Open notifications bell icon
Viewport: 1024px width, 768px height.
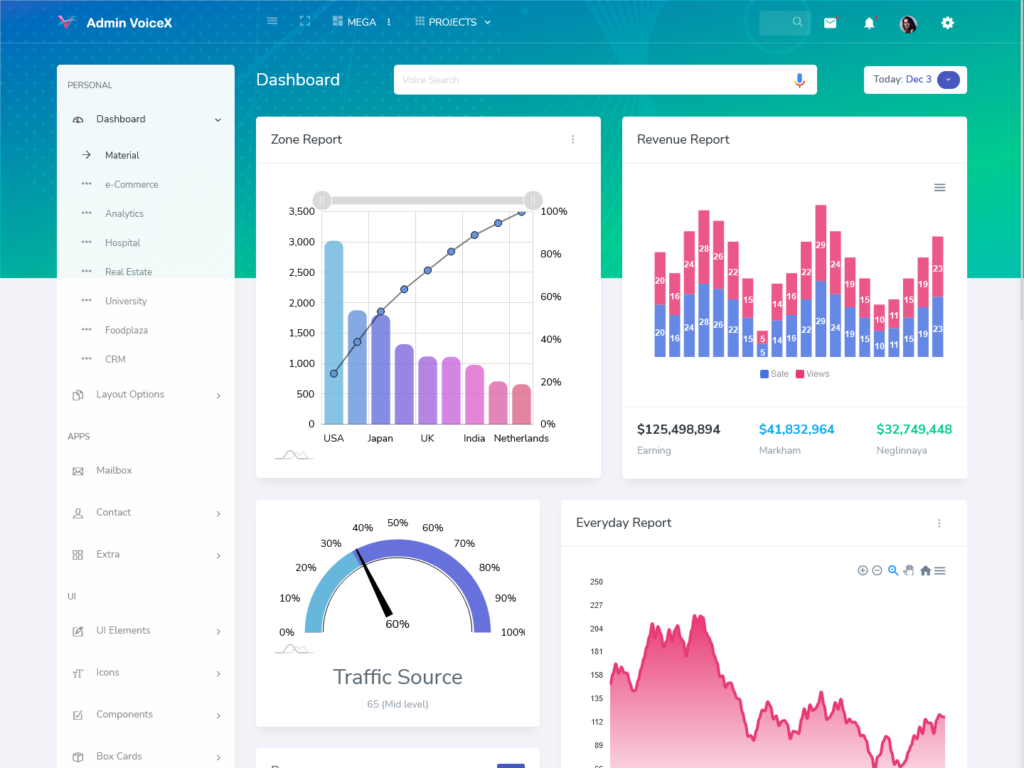coord(869,23)
